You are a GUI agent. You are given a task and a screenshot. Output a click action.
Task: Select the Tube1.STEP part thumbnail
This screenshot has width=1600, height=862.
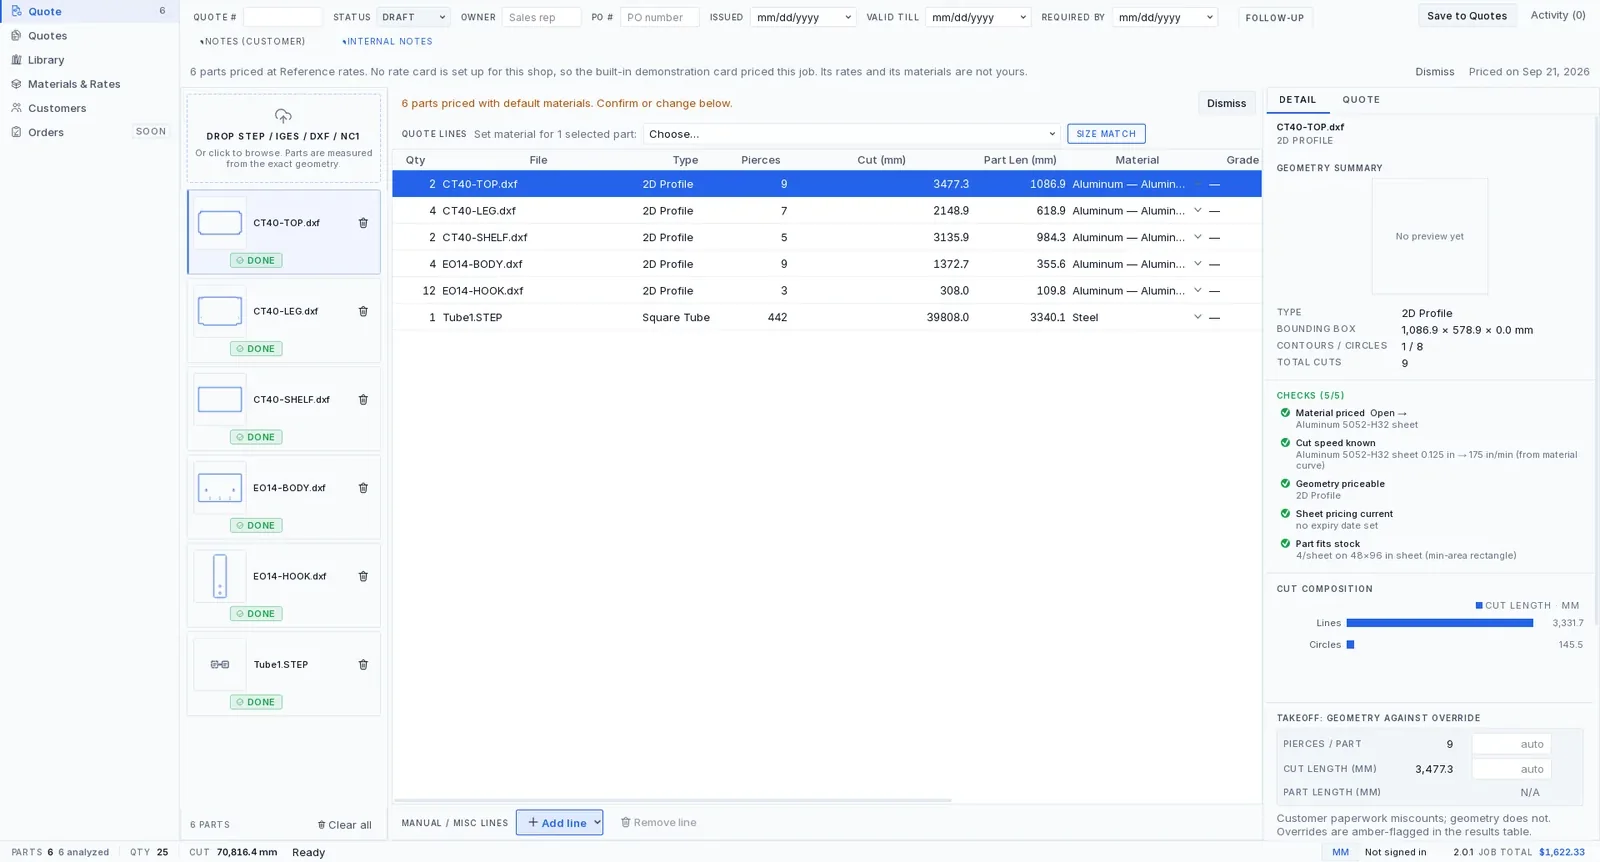pyautogui.click(x=220, y=664)
